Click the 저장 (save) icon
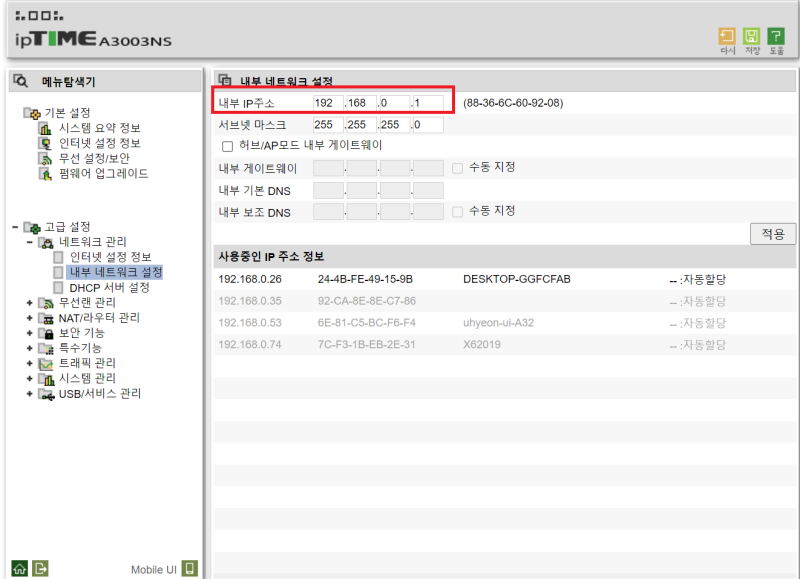Viewport: 800px width, 579px height. tap(753, 35)
